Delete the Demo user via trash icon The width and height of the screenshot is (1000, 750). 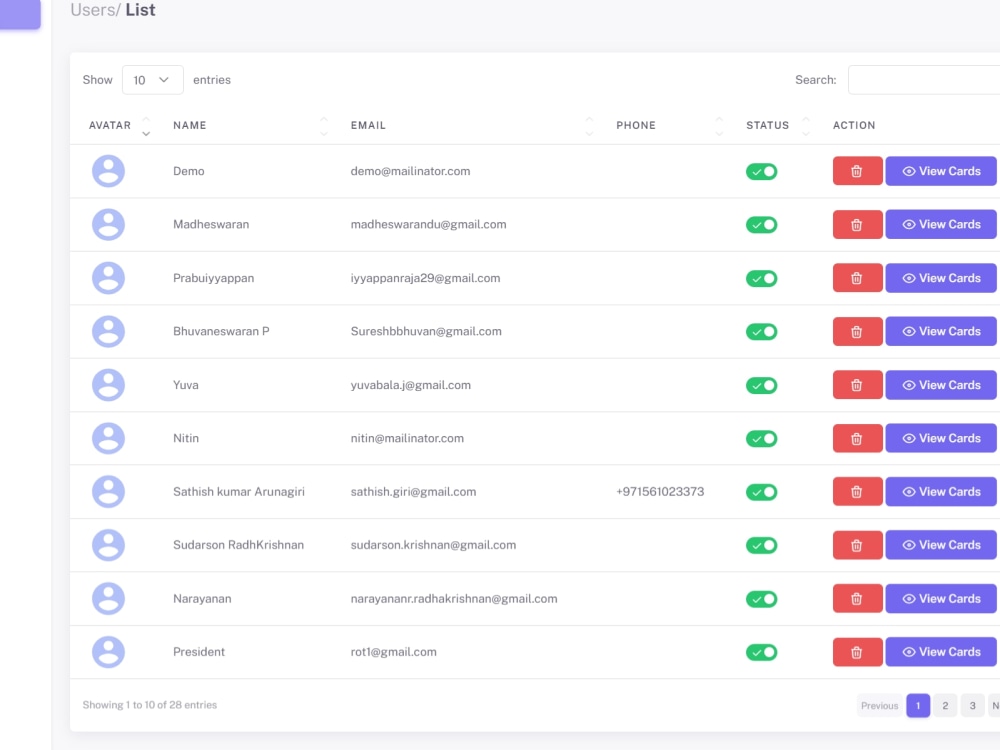pos(857,171)
